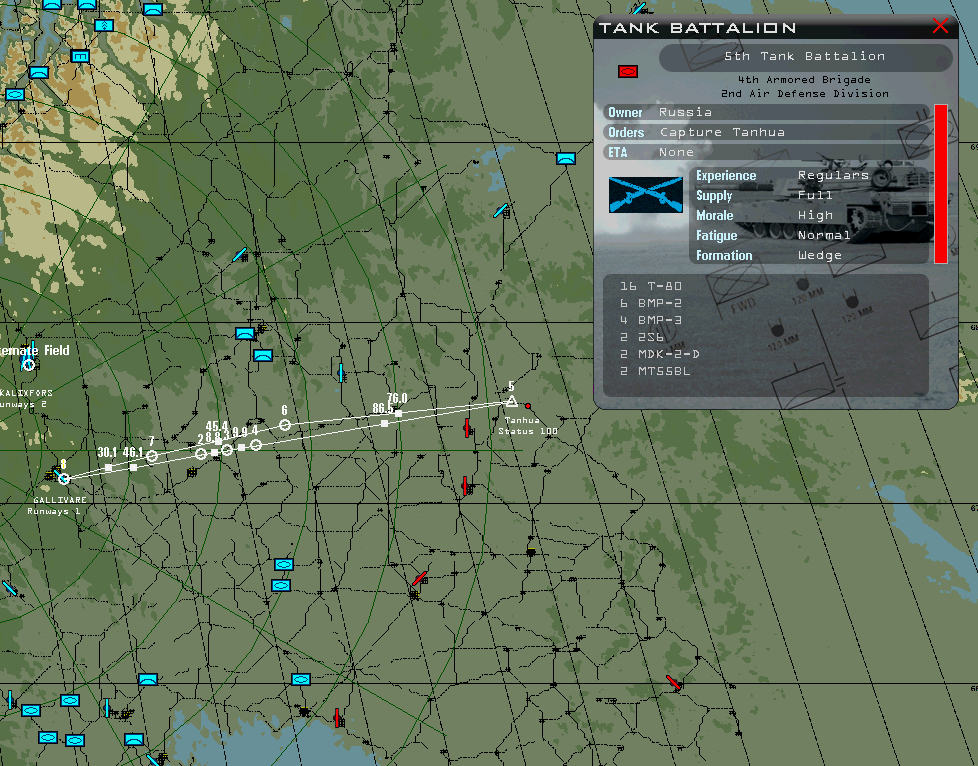Screen dimensions: 978x766
Task: Click the Formation Wedge row
Action: tap(810, 256)
